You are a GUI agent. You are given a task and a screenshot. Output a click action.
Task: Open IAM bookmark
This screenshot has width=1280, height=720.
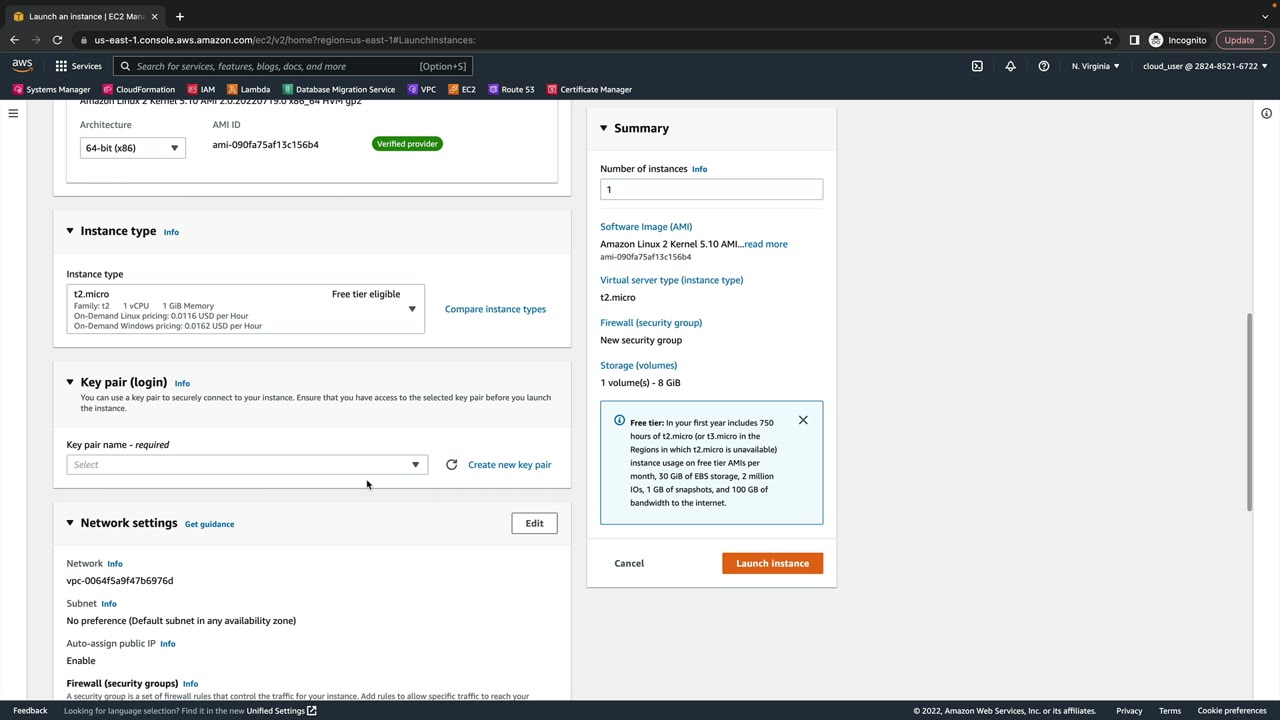pos(201,89)
